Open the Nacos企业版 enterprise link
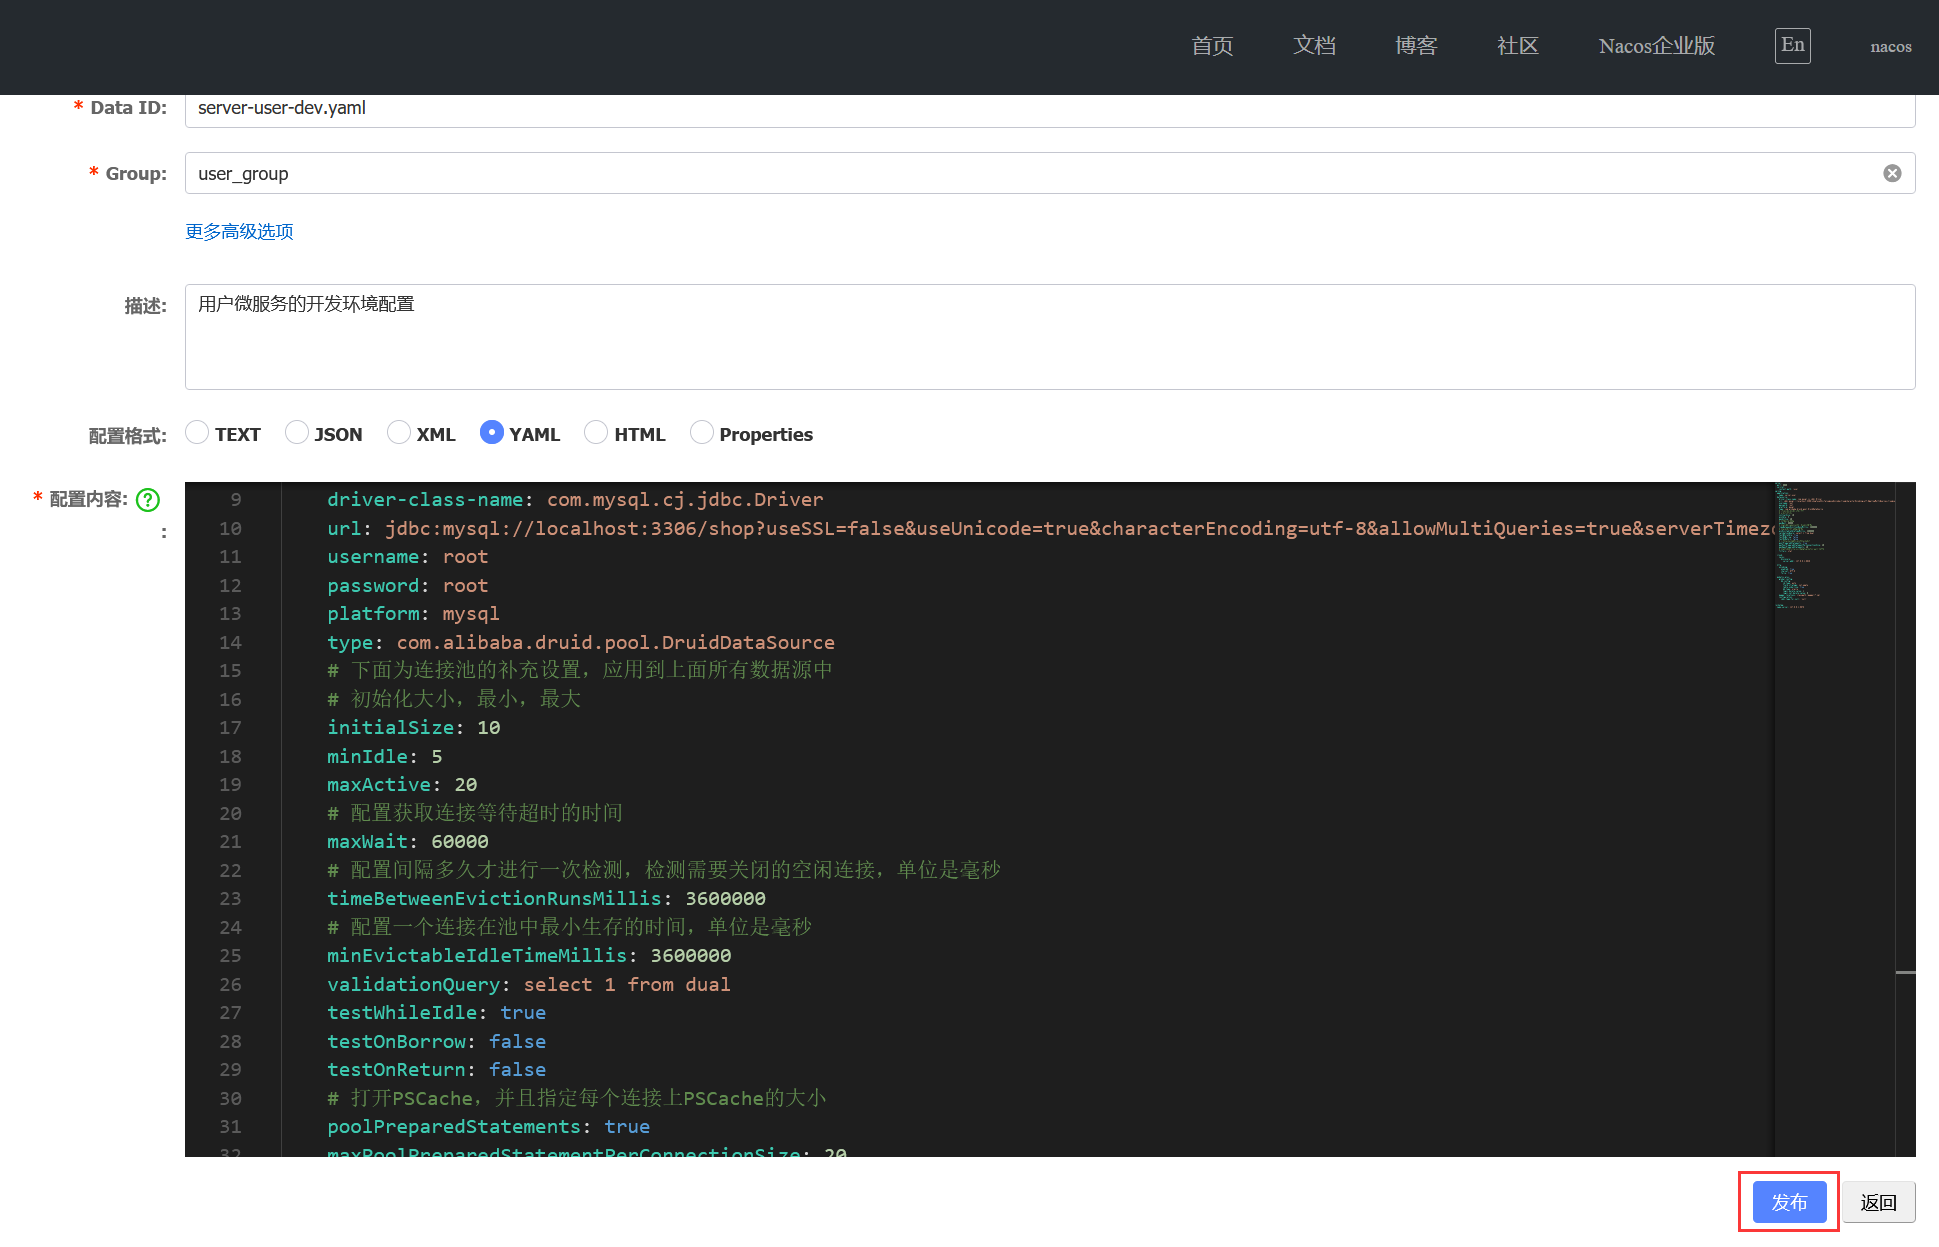Viewport: 1939px width, 1247px height. pyautogui.click(x=1656, y=46)
